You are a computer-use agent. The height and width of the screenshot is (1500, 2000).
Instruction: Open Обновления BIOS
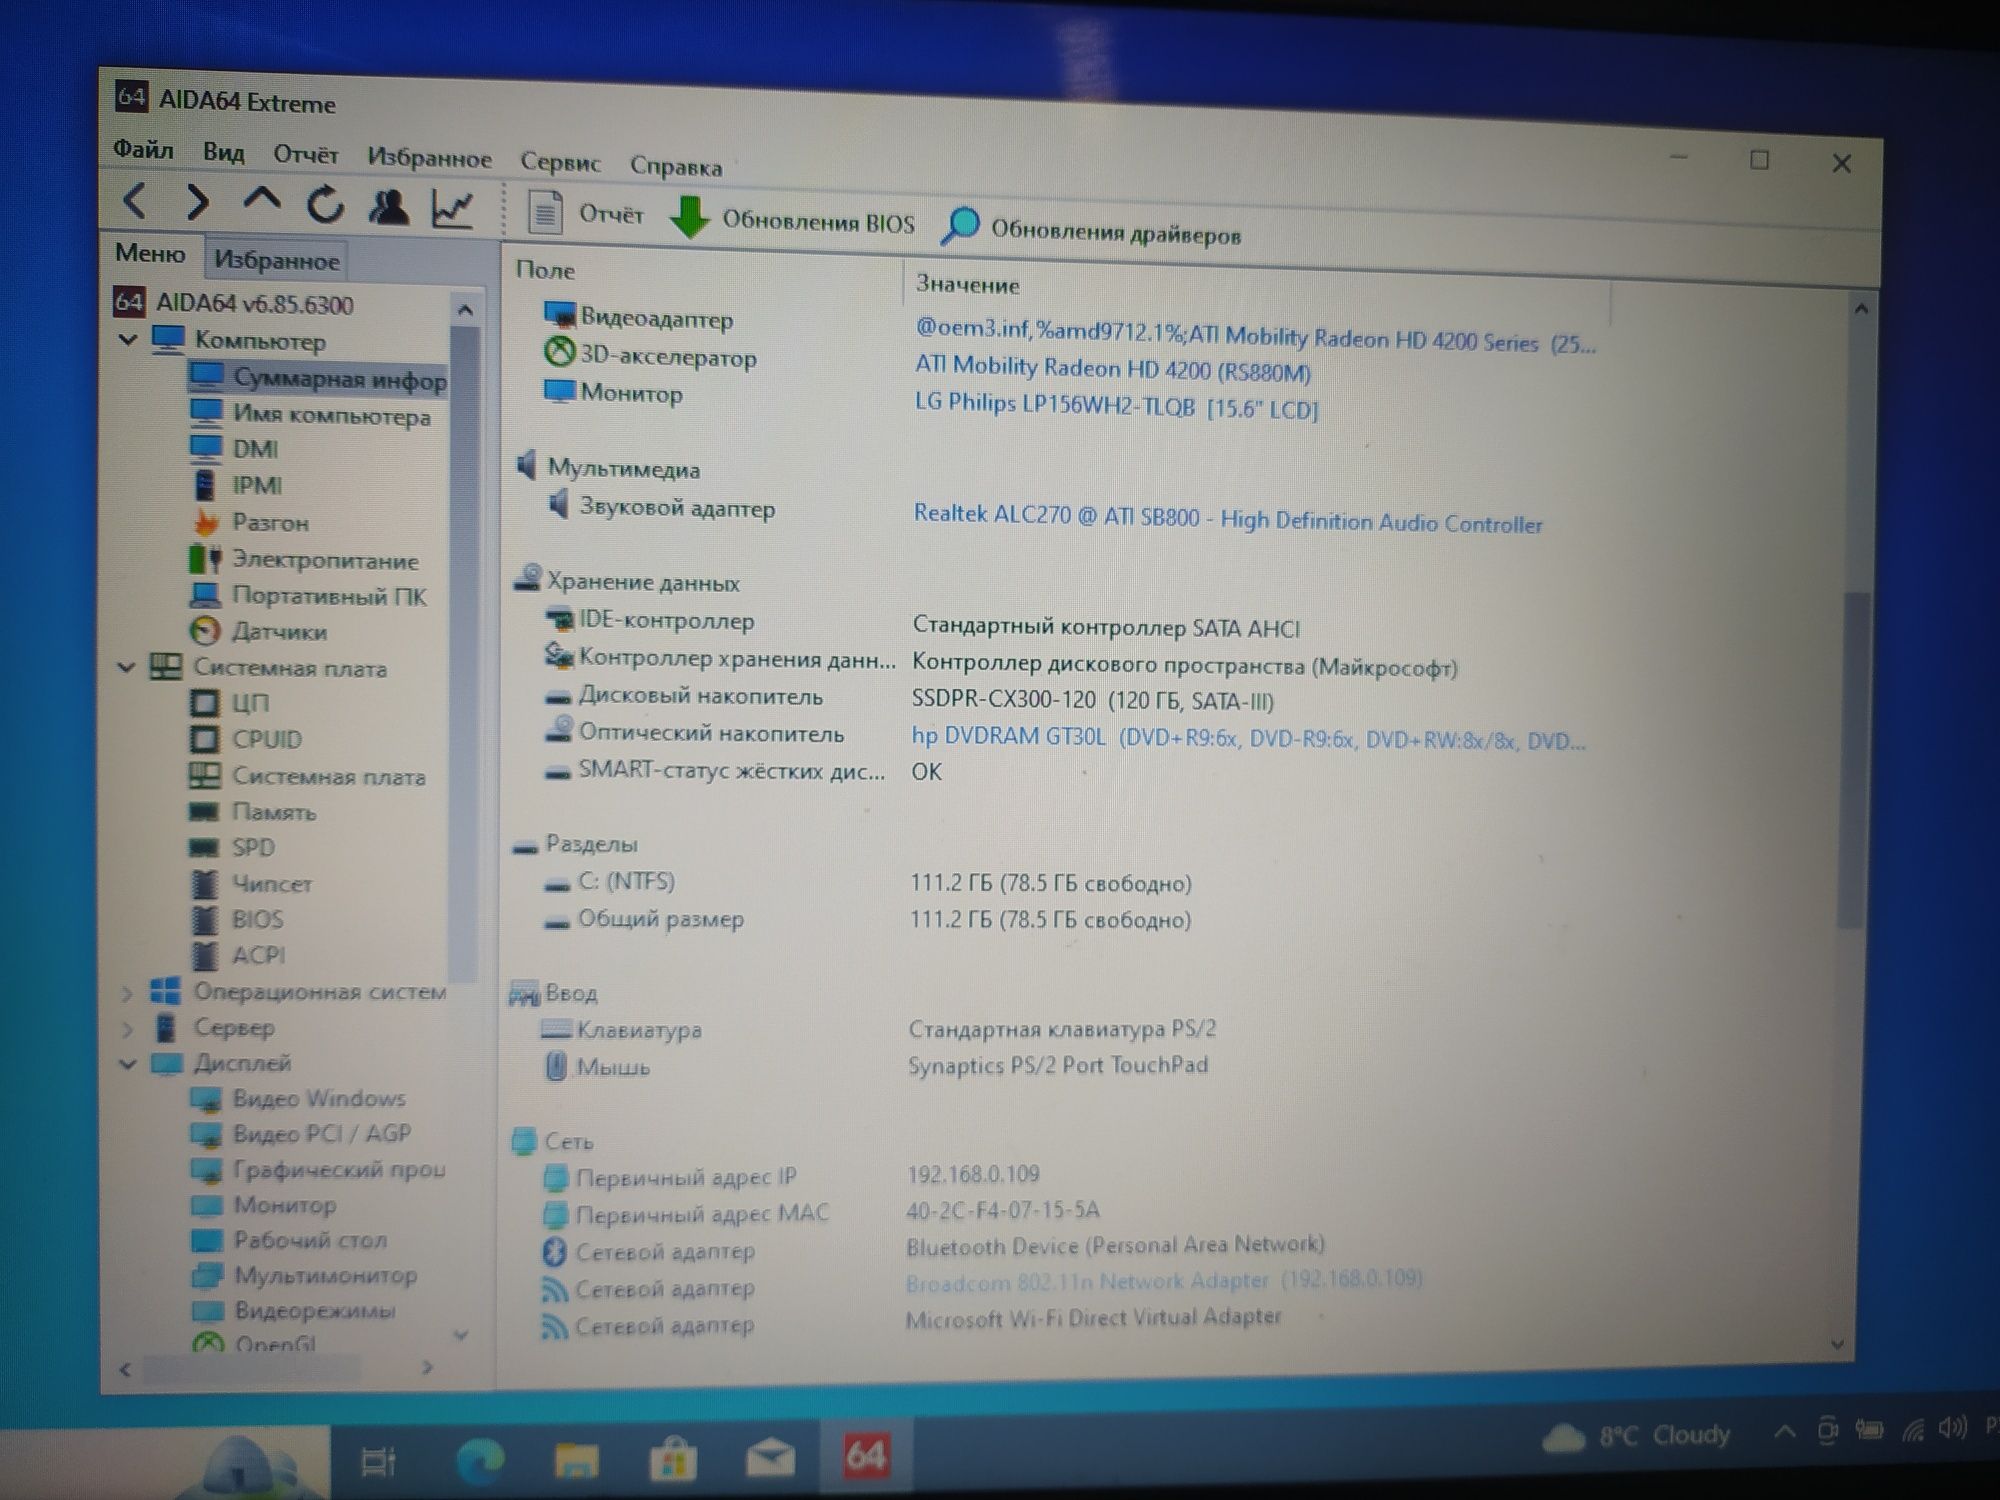pyautogui.click(x=792, y=219)
